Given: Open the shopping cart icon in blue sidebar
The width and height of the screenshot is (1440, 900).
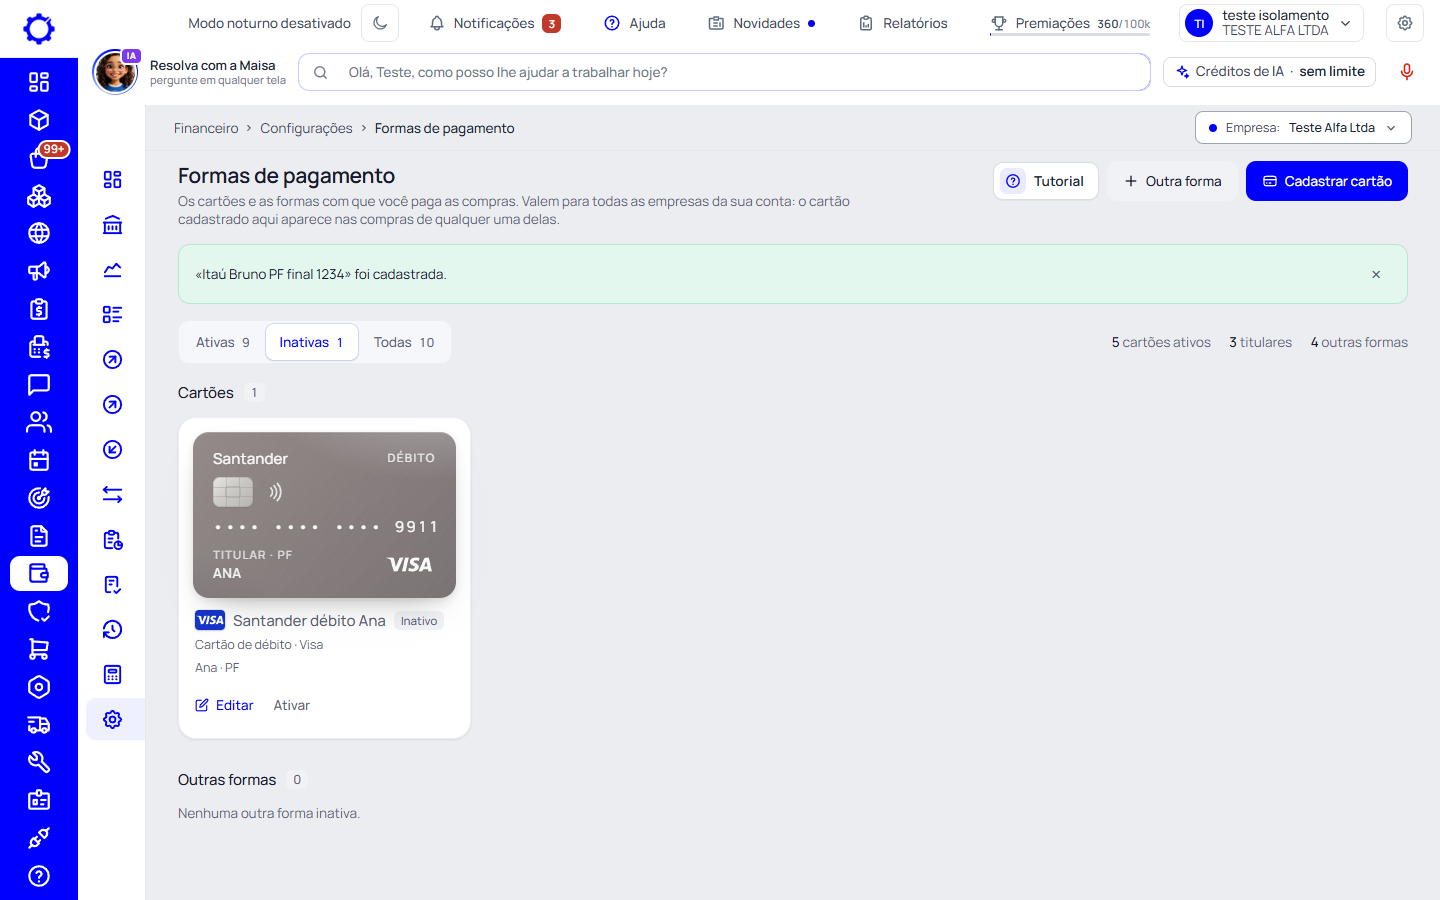Looking at the screenshot, I should (x=39, y=649).
